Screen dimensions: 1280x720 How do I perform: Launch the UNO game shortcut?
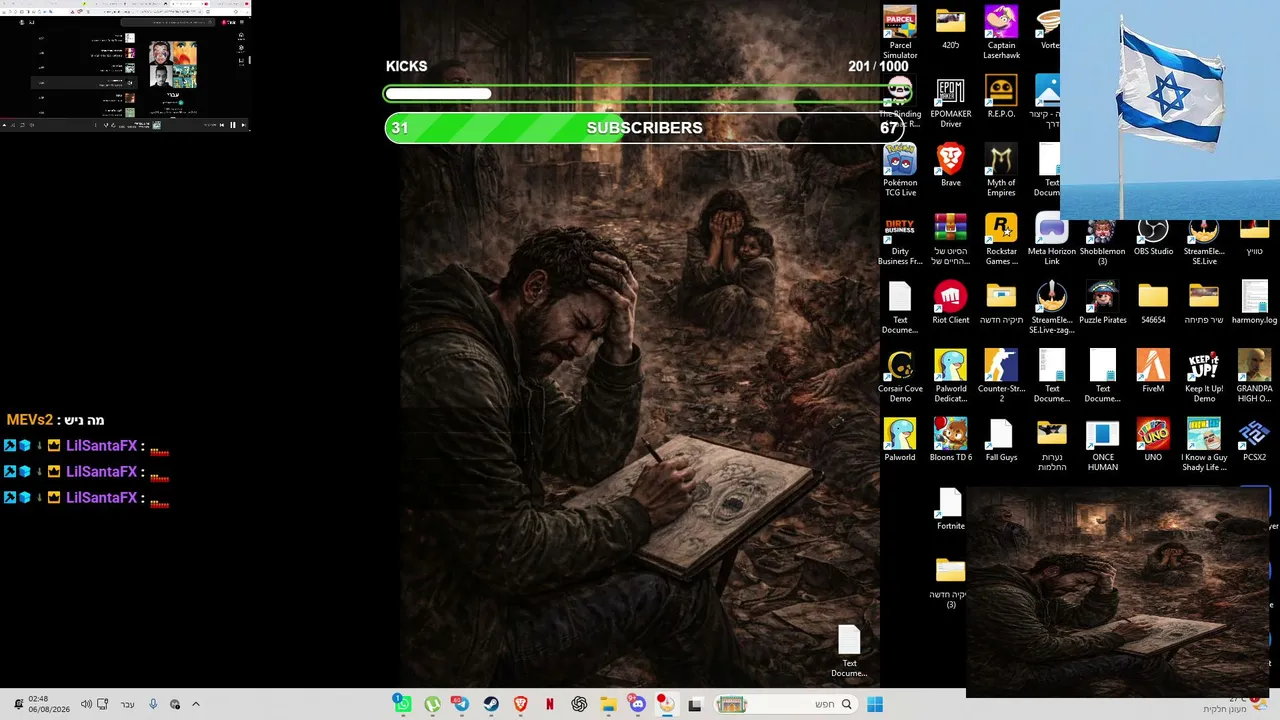pyautogui.click(x=1153, y=440)
